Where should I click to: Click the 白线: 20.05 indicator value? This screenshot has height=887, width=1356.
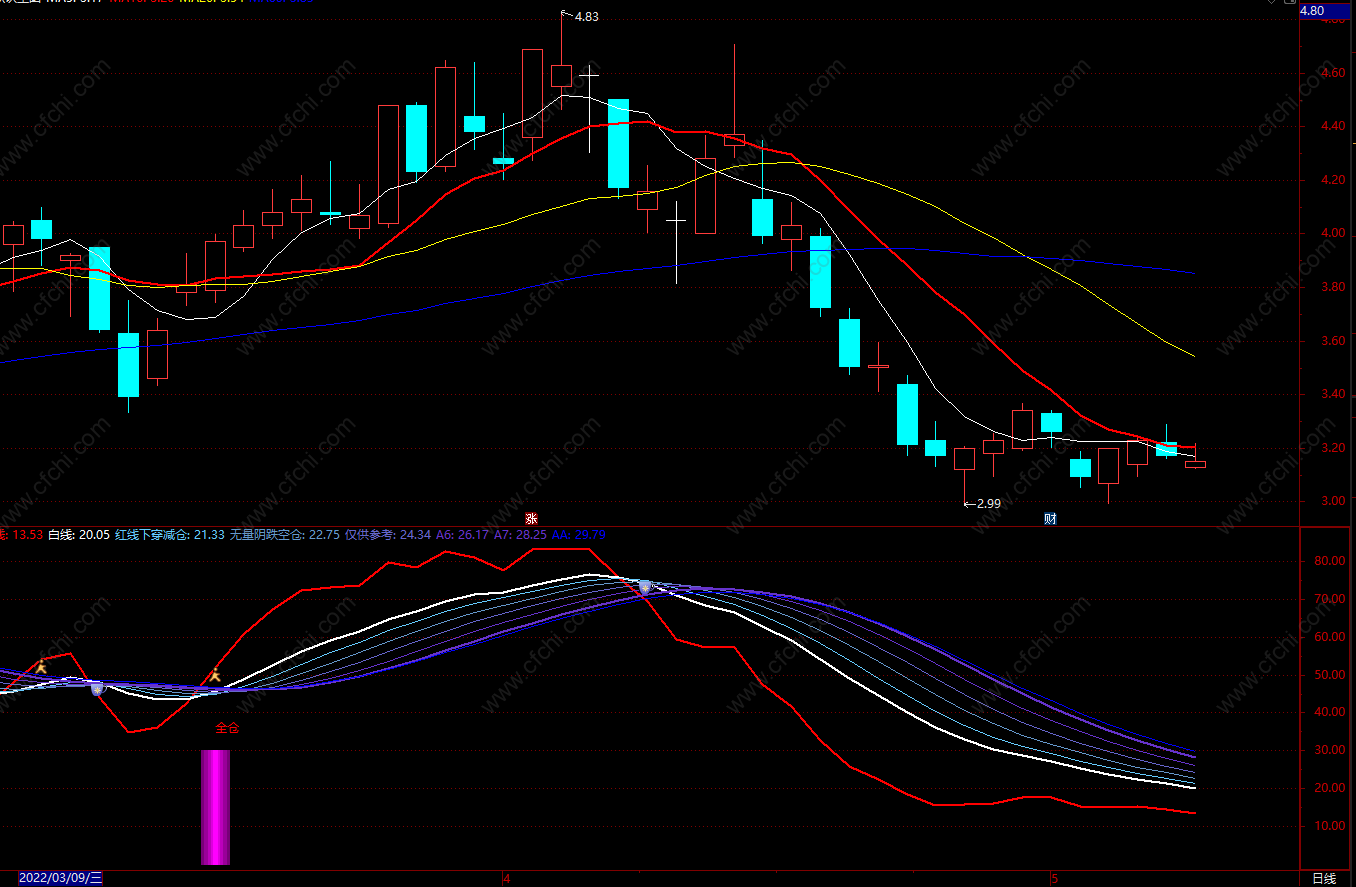coord(79,535)
